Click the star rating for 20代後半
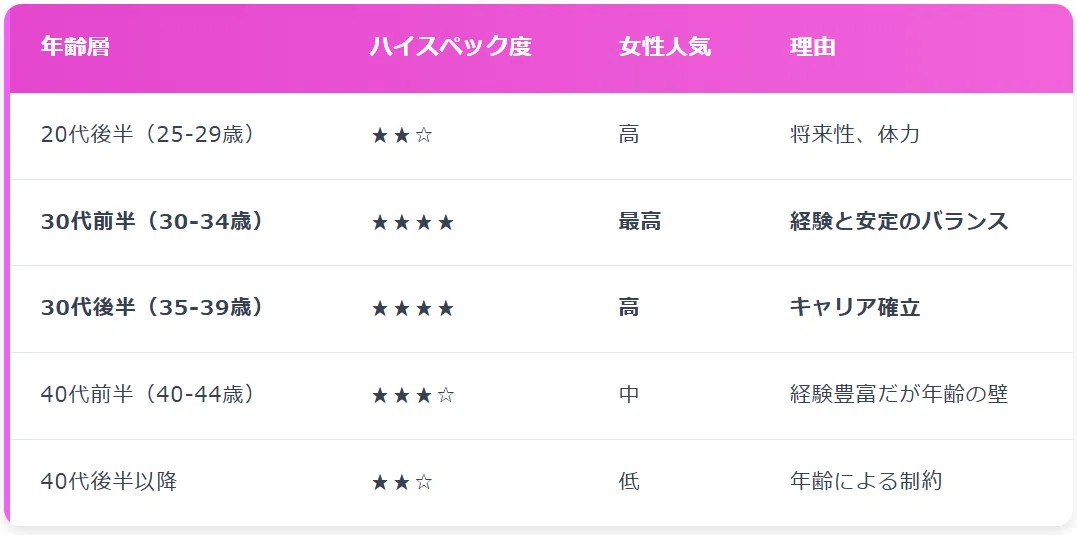This screenshot has height=535, width=1077. tap(402, 136)
